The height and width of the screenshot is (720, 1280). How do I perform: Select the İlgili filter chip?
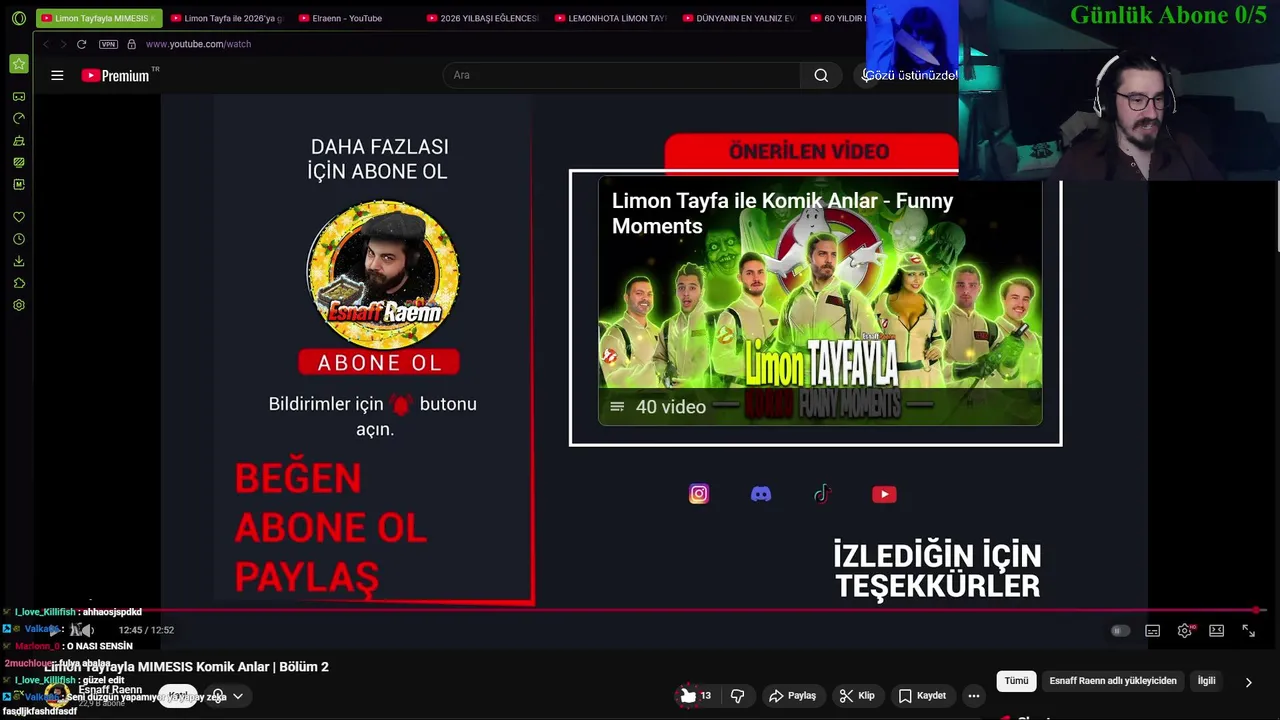pyautogui.click(x=1207, y=681)
